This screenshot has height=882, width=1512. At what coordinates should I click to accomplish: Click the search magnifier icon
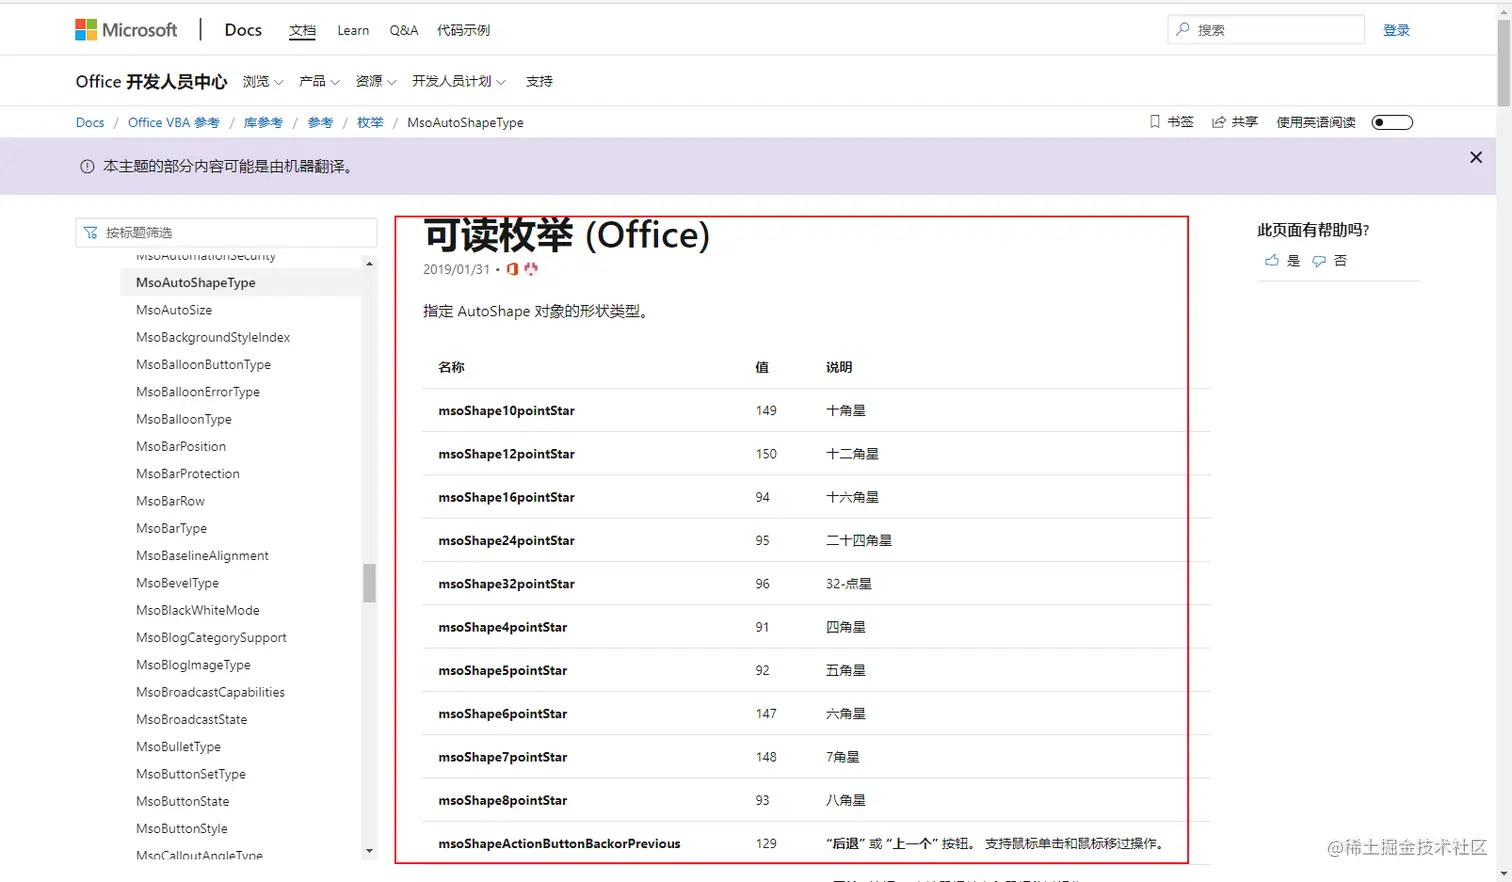(x=1183, y=29)
